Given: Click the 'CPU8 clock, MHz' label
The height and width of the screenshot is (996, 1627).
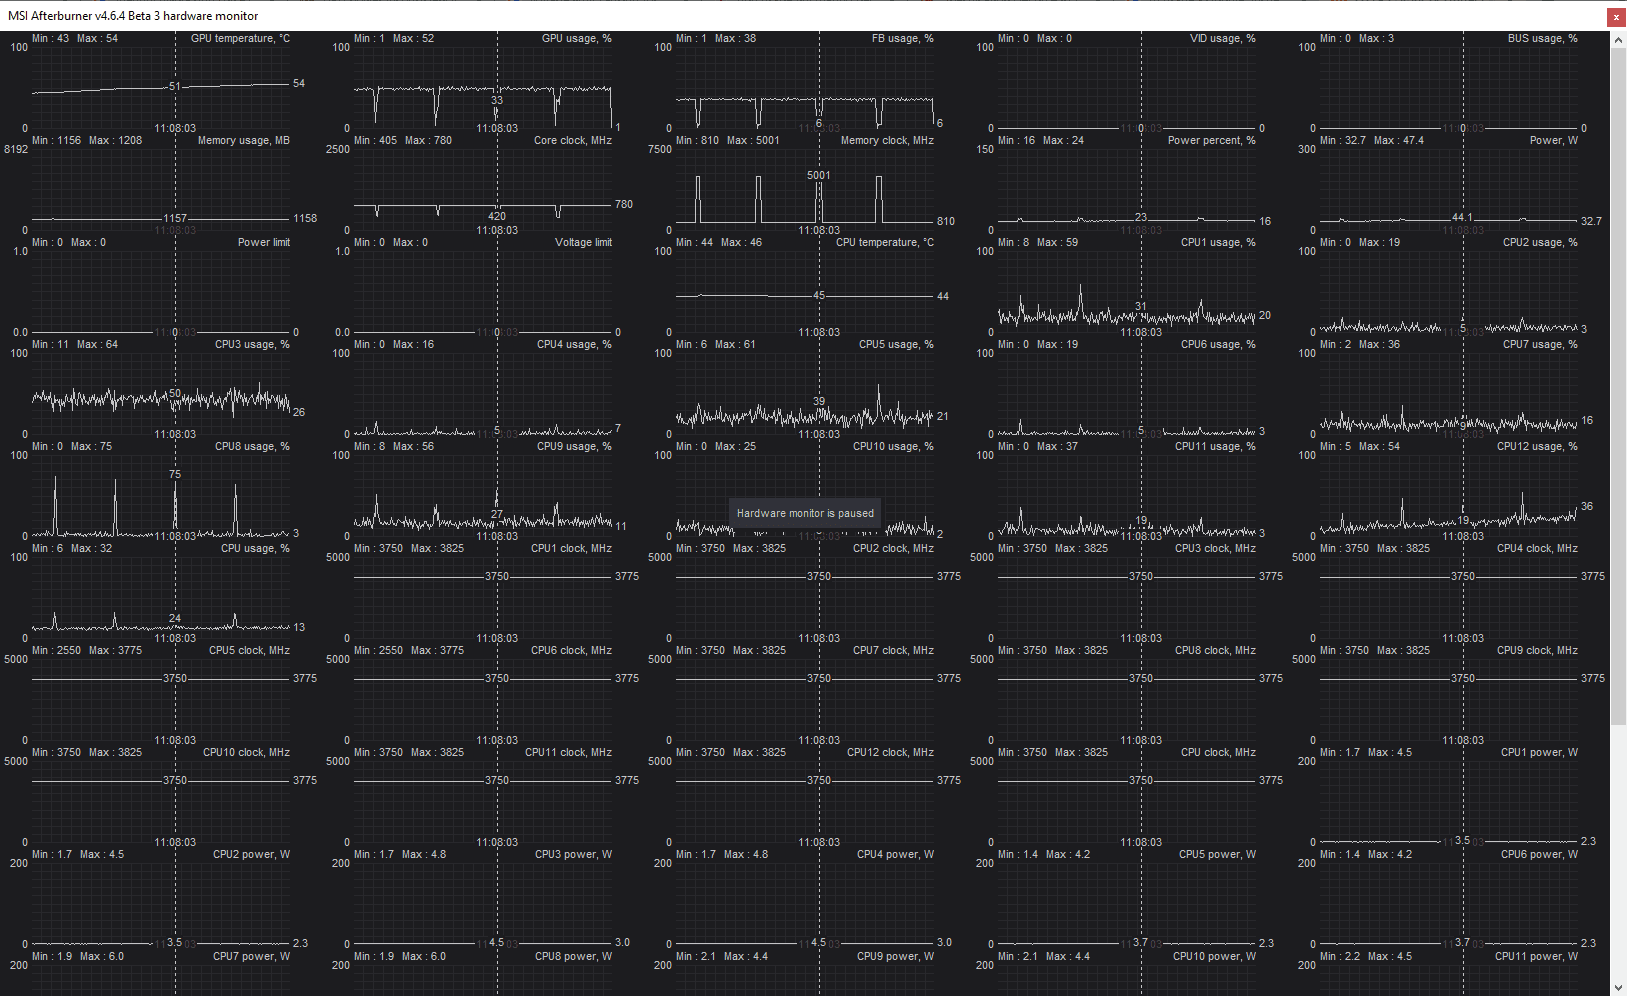Looking at the screenshot, I should [1215, 650].
